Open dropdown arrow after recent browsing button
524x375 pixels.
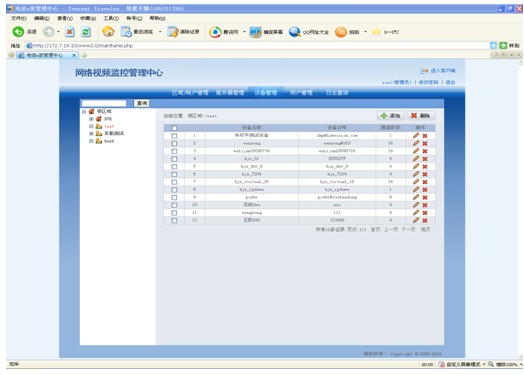tap(160, 32)
